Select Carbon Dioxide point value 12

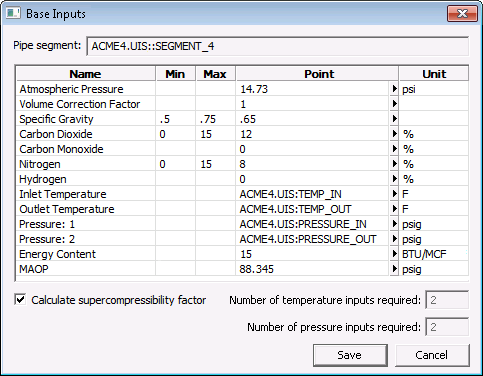[313, 134]
